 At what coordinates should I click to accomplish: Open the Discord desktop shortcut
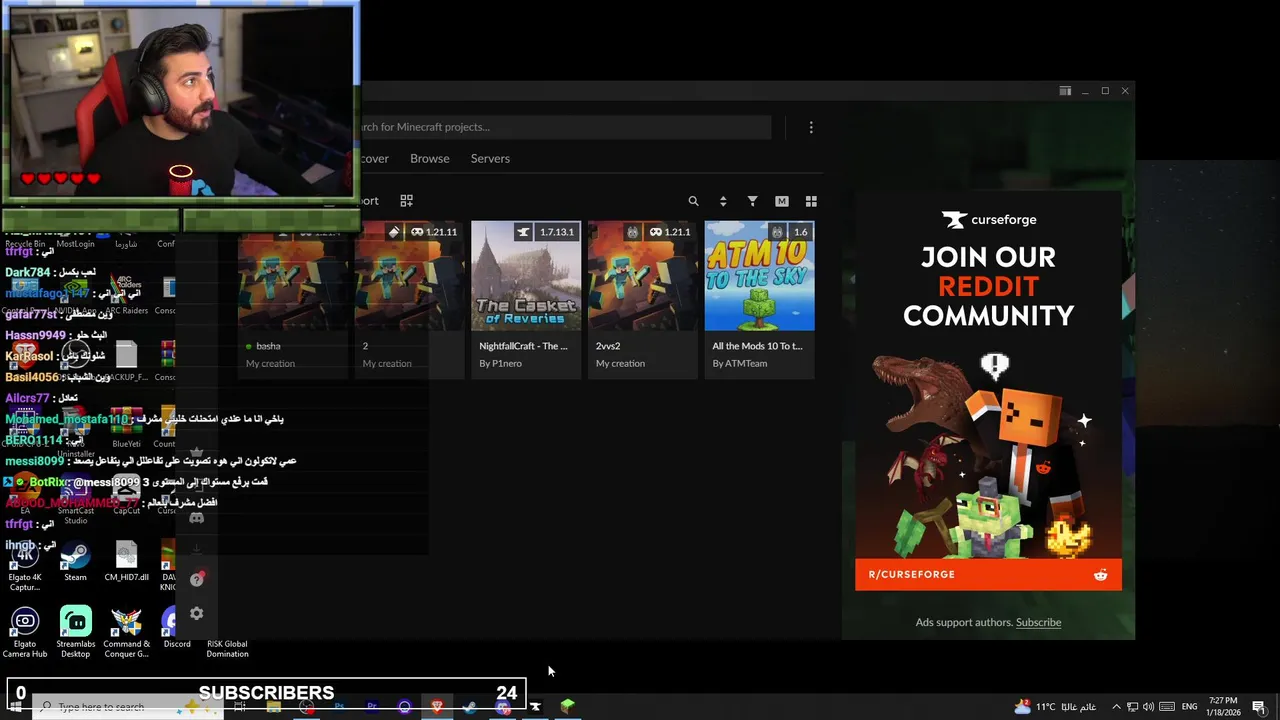click(177, 628)
